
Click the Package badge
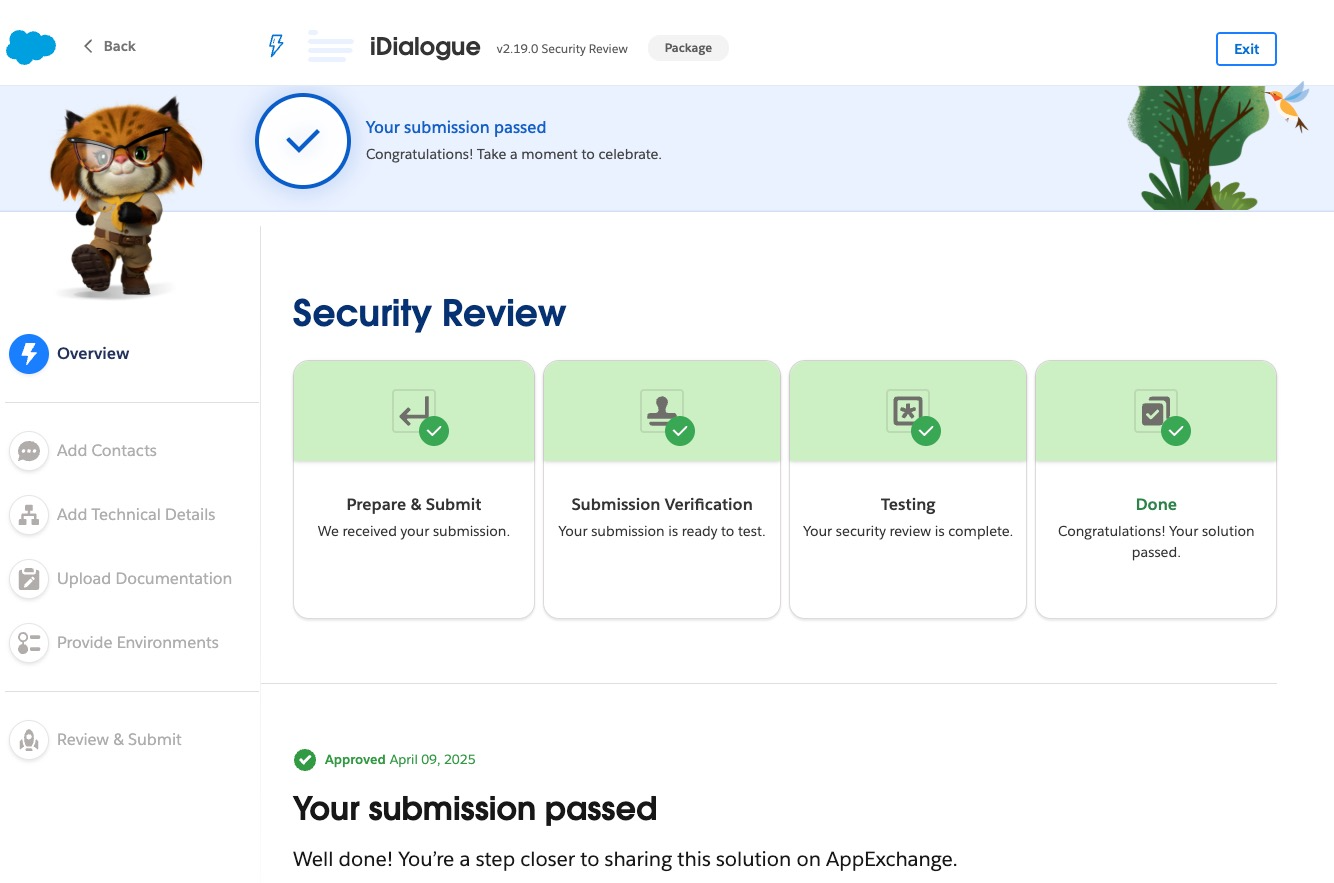pyautogui.click(x=688, y=48)
